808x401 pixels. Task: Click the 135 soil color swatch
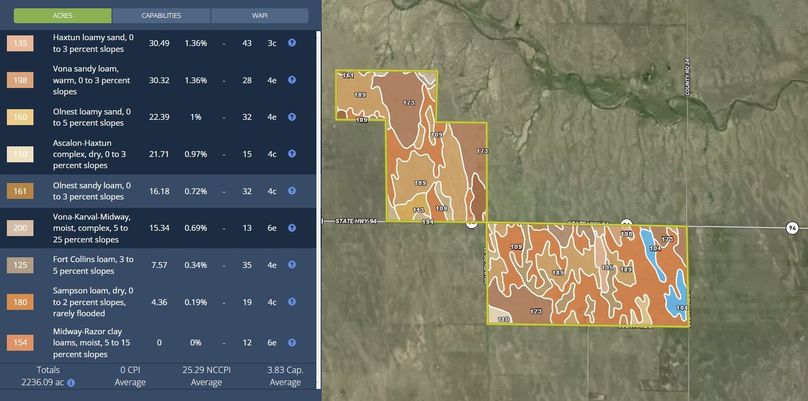pyautogui.click(x=20, y=44)
